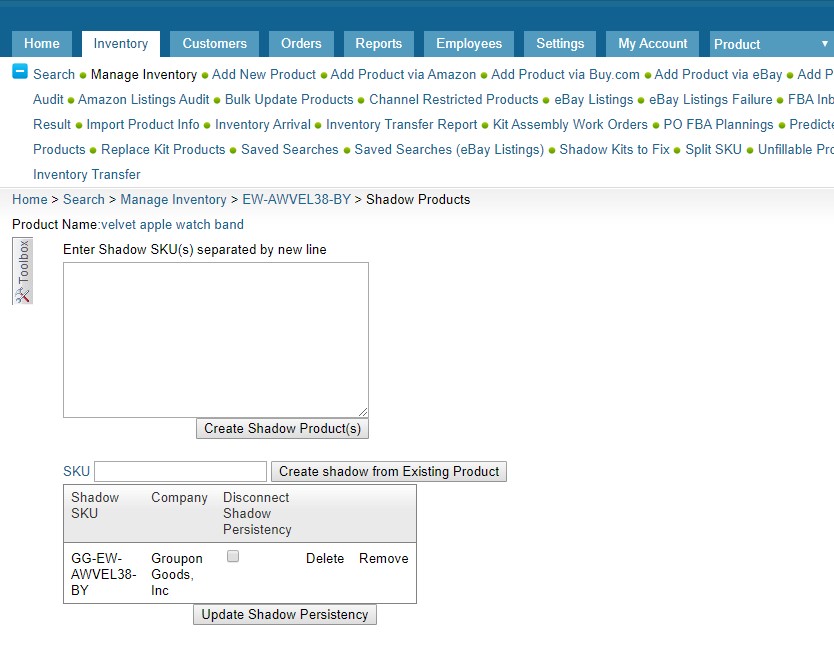Remove the GG-EW-AWVEL38-BY shadow SKU
This screenshot has width=834, height=645.
click(383, 558)
